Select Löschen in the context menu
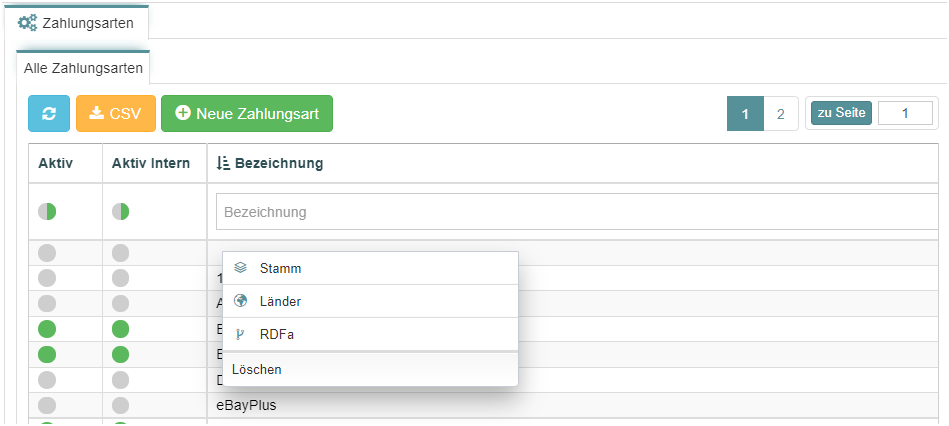Screen dimensions: 949x426 [257, 369]
